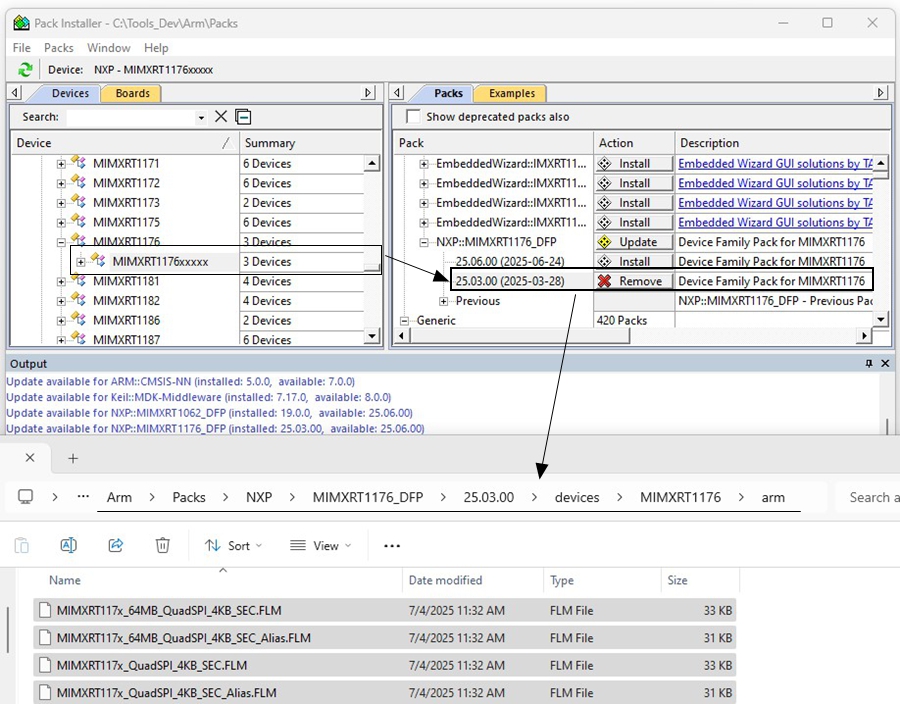Image resolution: width=900 pixels, height=704 pixels.
Task: Open the Packs menu
Action: [59, 48]
